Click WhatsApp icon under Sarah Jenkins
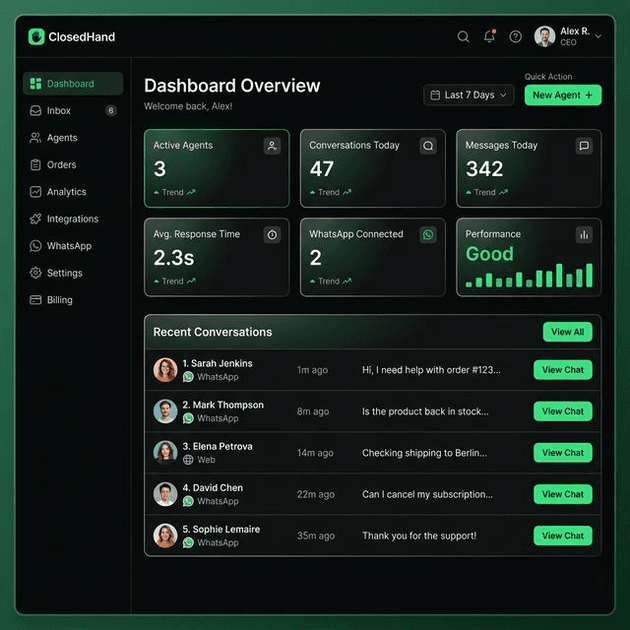The height and width of the screenshot is (630, 630). (188, 377)
